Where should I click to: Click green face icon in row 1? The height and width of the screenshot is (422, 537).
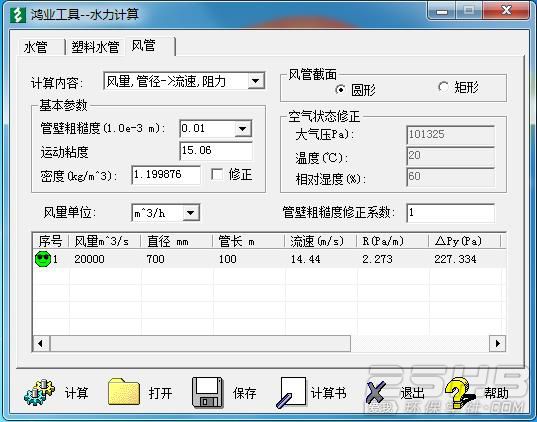point(43,259)
